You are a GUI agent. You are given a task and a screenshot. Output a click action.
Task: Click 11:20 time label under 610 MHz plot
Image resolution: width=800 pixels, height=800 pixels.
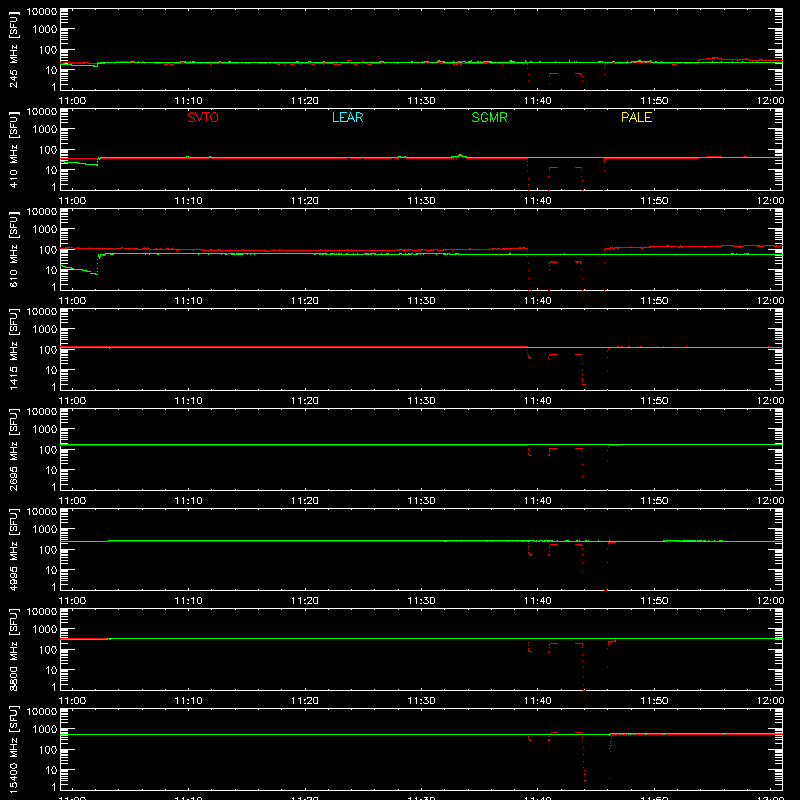click(x=305, y=301)
